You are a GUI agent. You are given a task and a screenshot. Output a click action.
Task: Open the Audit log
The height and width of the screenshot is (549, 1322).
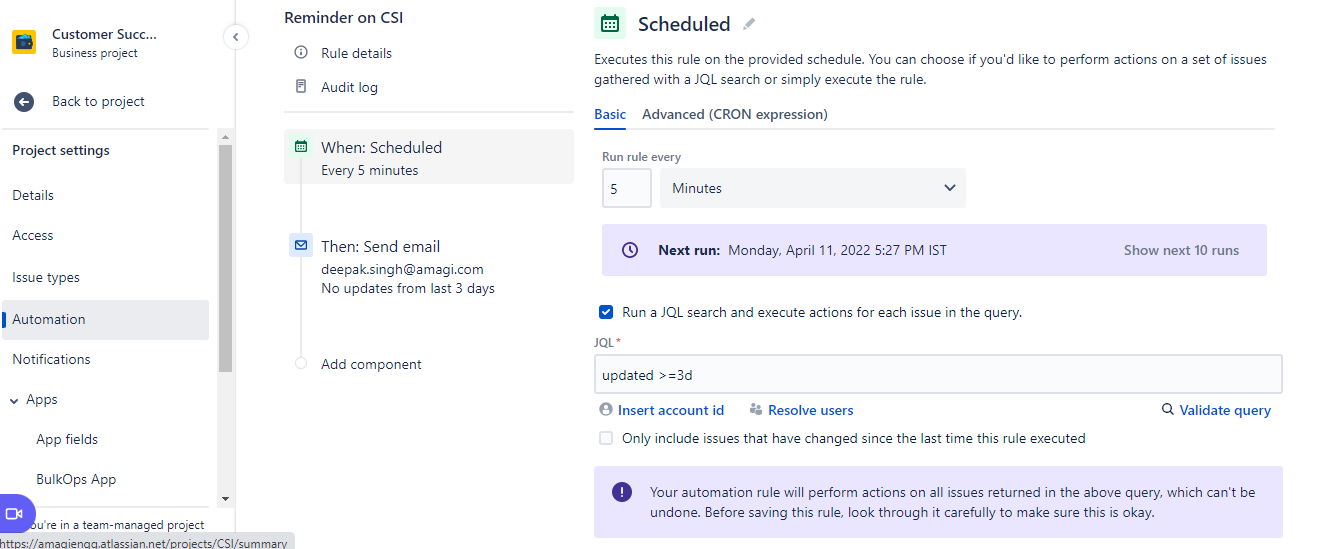[x=349, y=87]
